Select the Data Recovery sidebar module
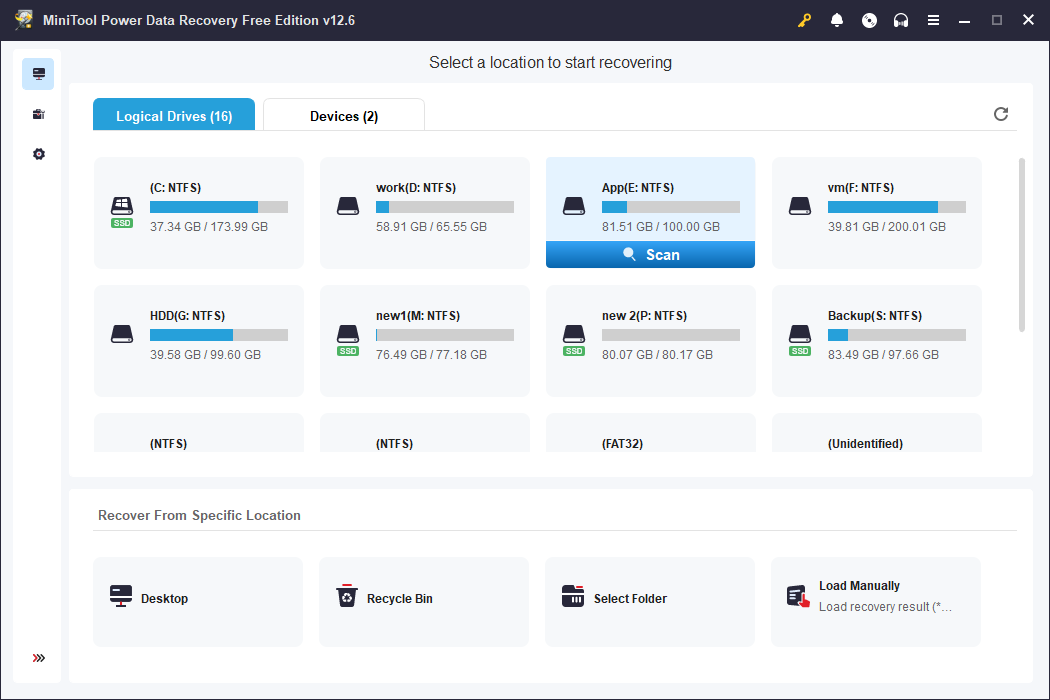 tap(38, 74)
